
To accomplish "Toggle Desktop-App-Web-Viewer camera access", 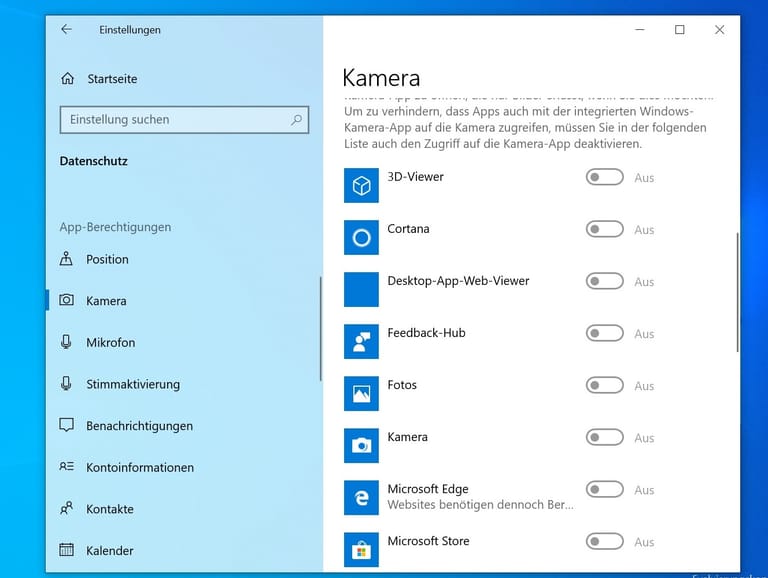I will 604,281.
